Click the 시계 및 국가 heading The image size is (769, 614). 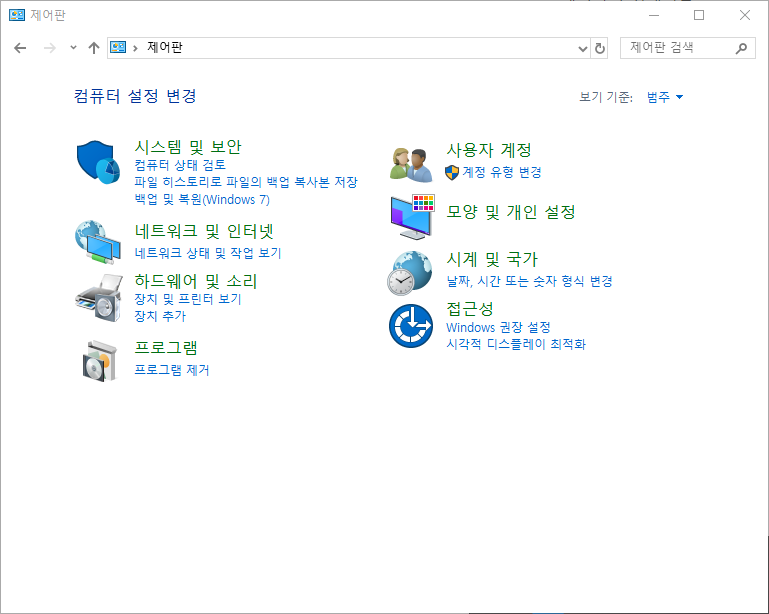(x=491, y=259)
